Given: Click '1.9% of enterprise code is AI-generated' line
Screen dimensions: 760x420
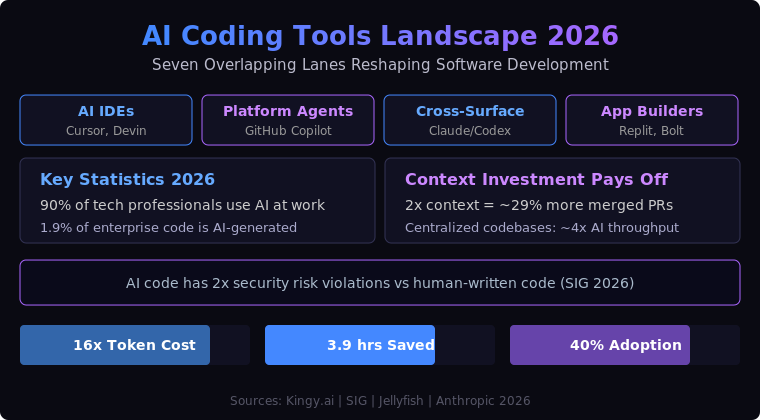Looking at the screenshot, I should 168,227.
